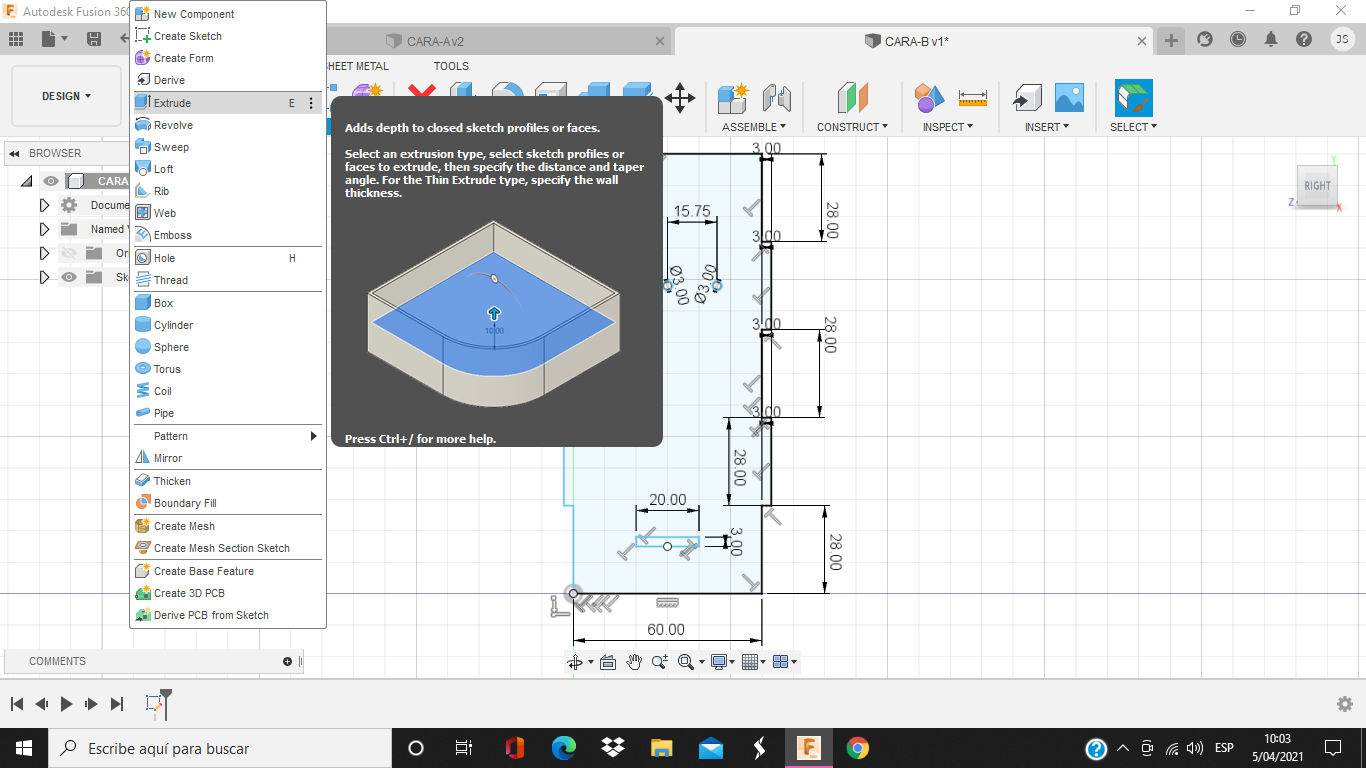Click the Interference shapes icon in Inspect
This screenshot has width=1366, height=768.
tap(929, 98)
